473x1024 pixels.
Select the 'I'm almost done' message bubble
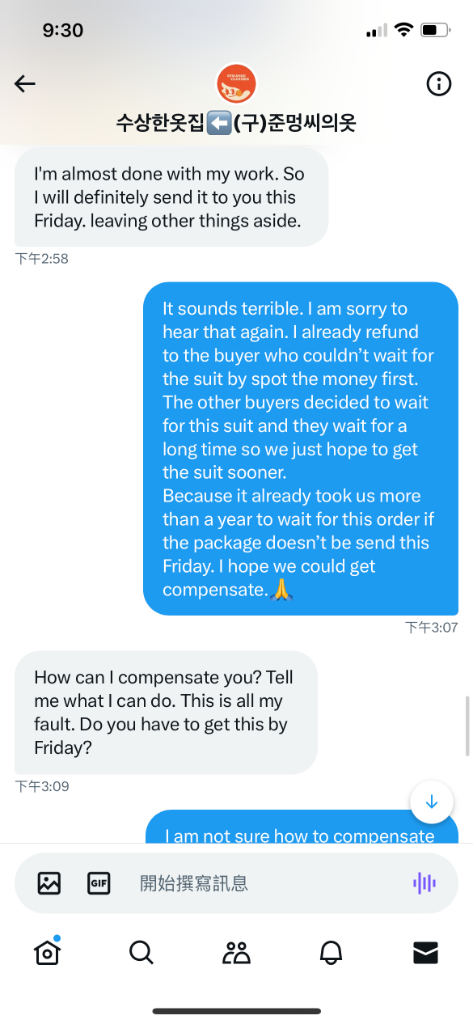coord(171,197)
